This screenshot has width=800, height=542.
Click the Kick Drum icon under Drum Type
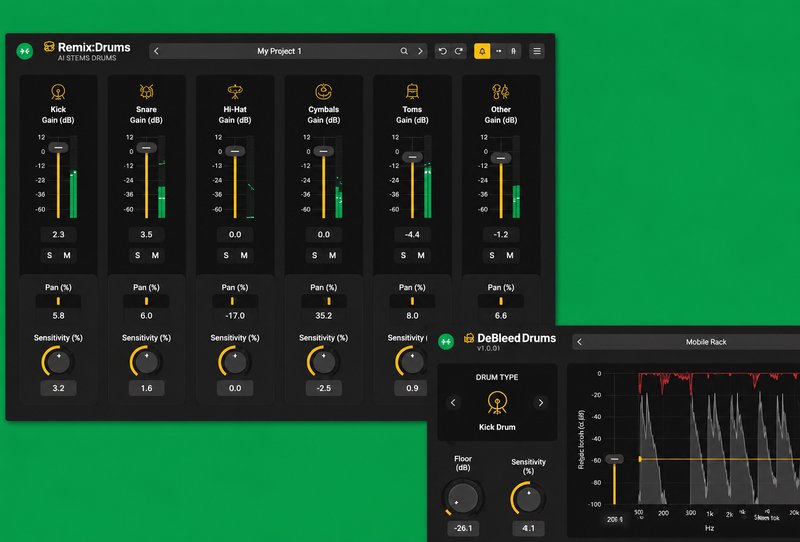coord(497,403)
